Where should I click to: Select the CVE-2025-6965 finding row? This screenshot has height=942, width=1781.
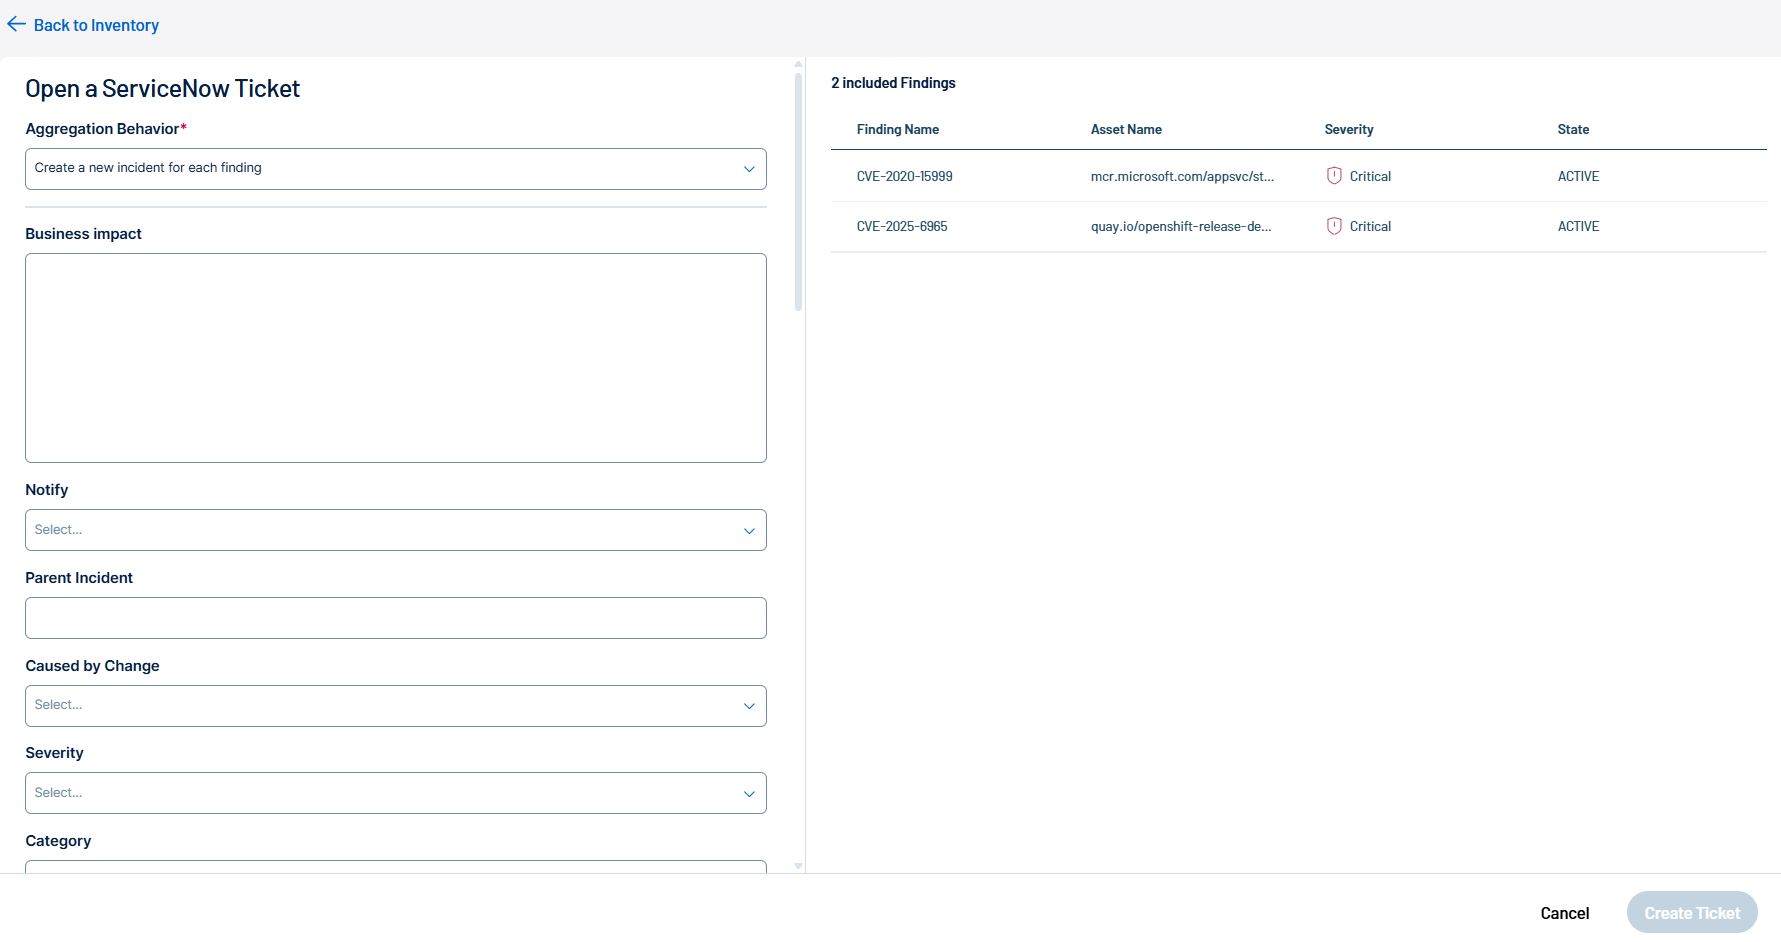(901, 226)
